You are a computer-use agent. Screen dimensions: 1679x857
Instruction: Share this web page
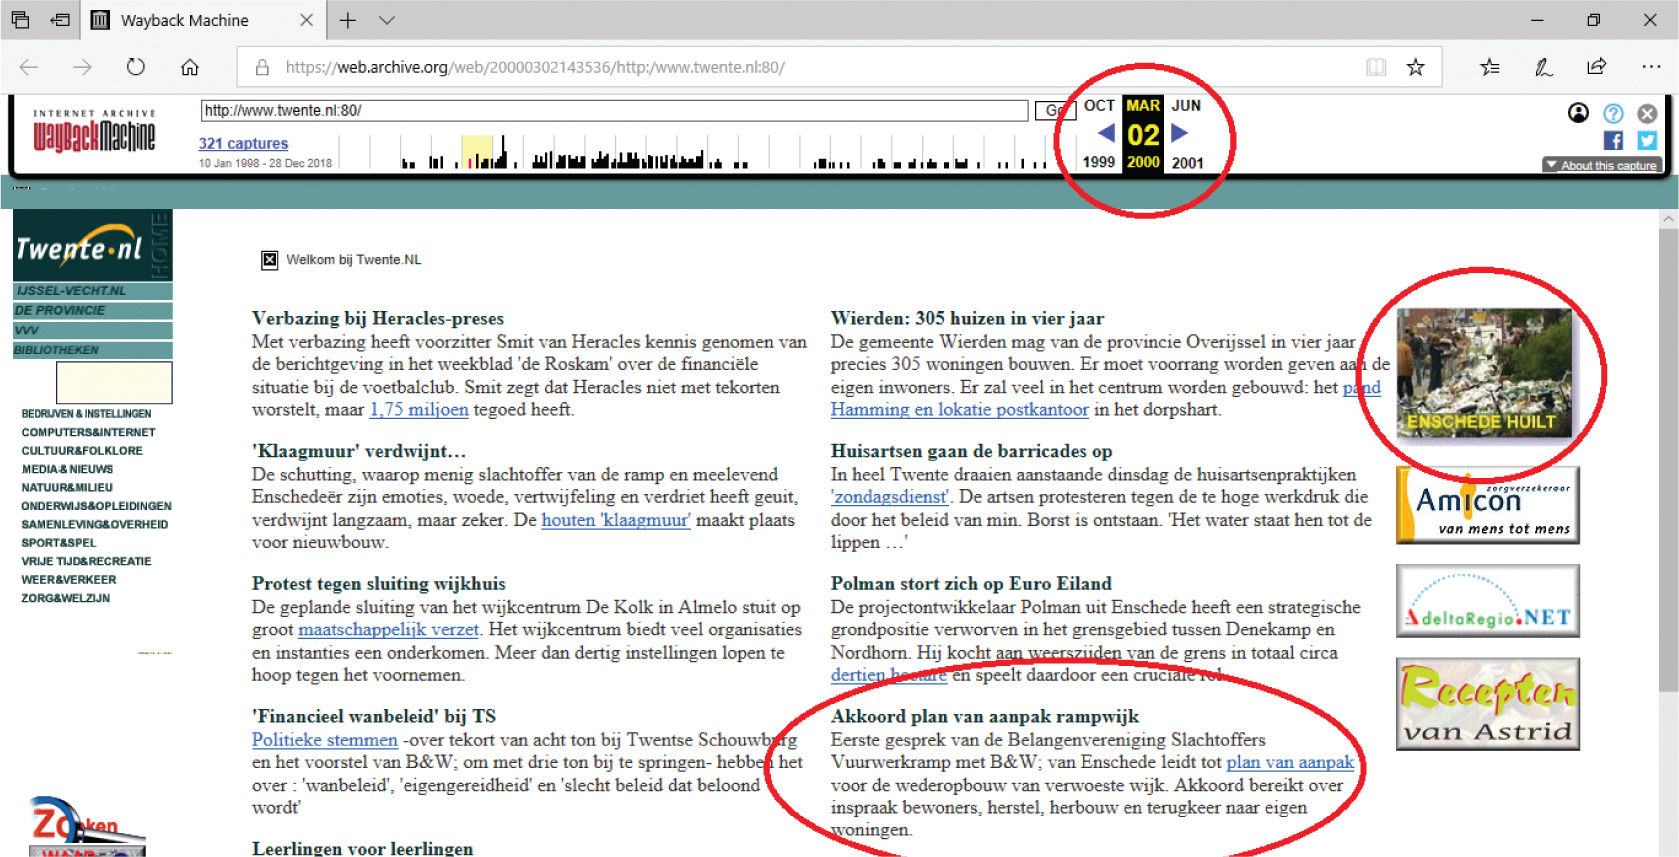tap(1596, 67)
